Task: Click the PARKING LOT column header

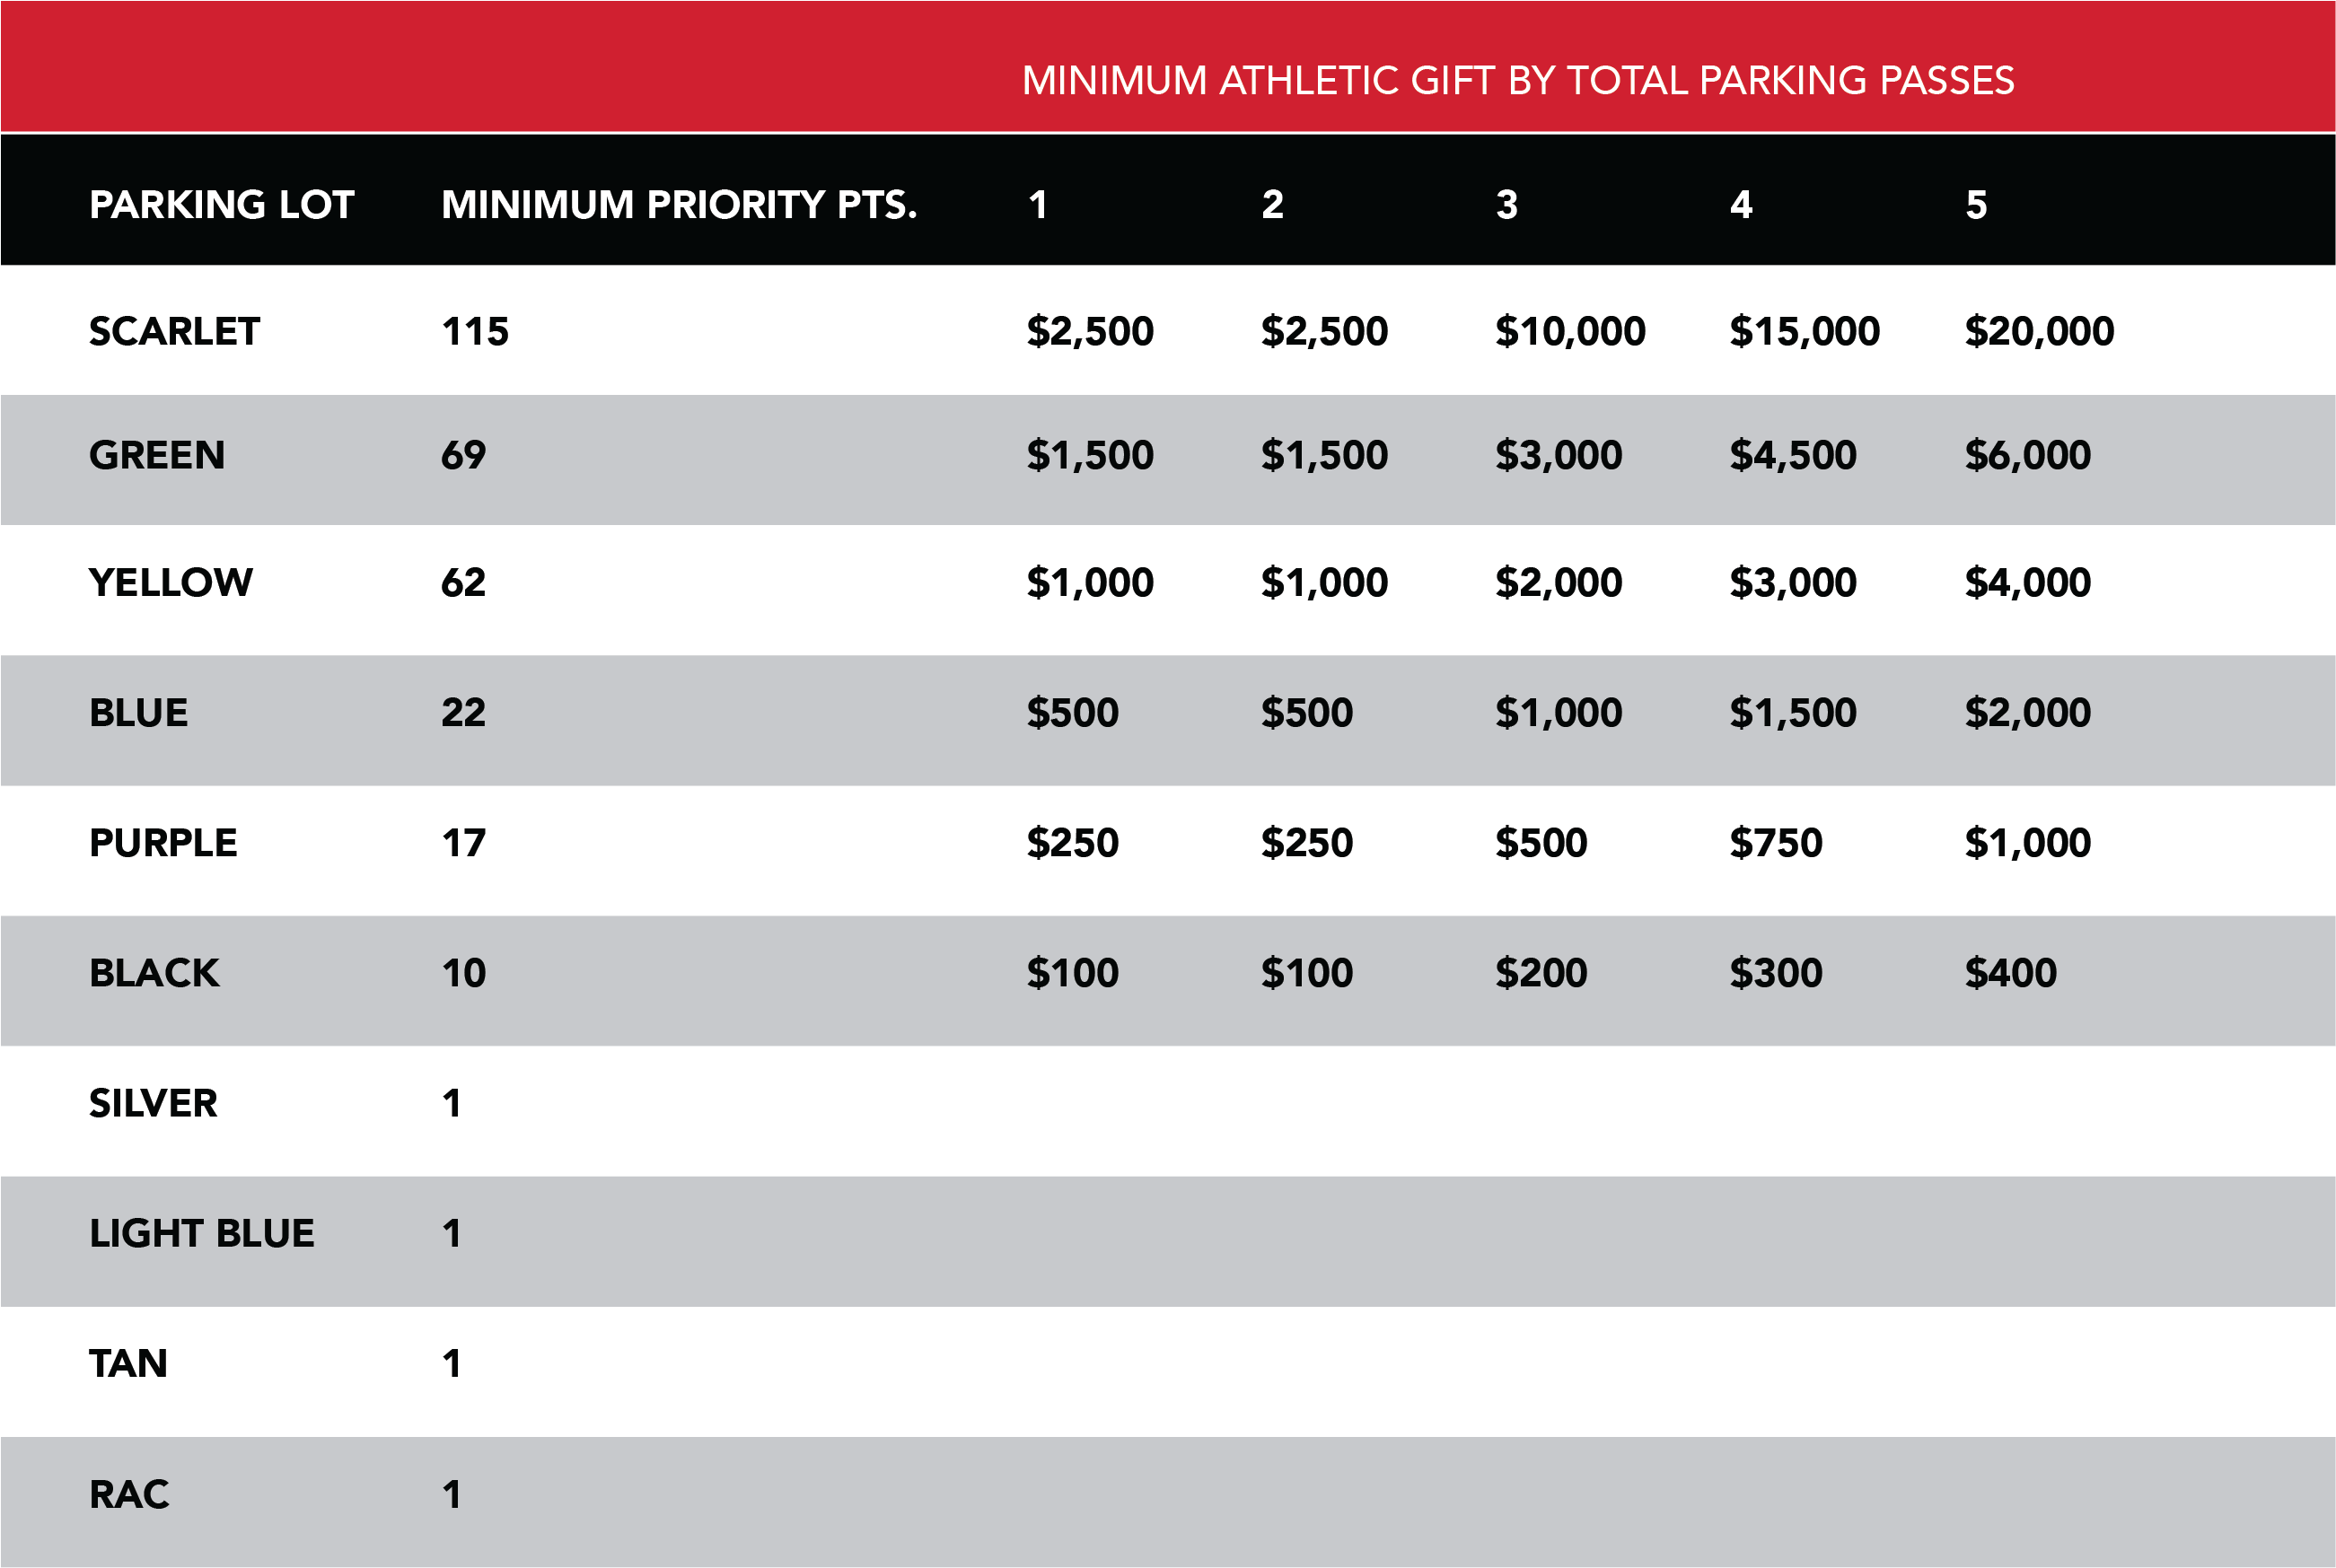Action: [221, 205]
